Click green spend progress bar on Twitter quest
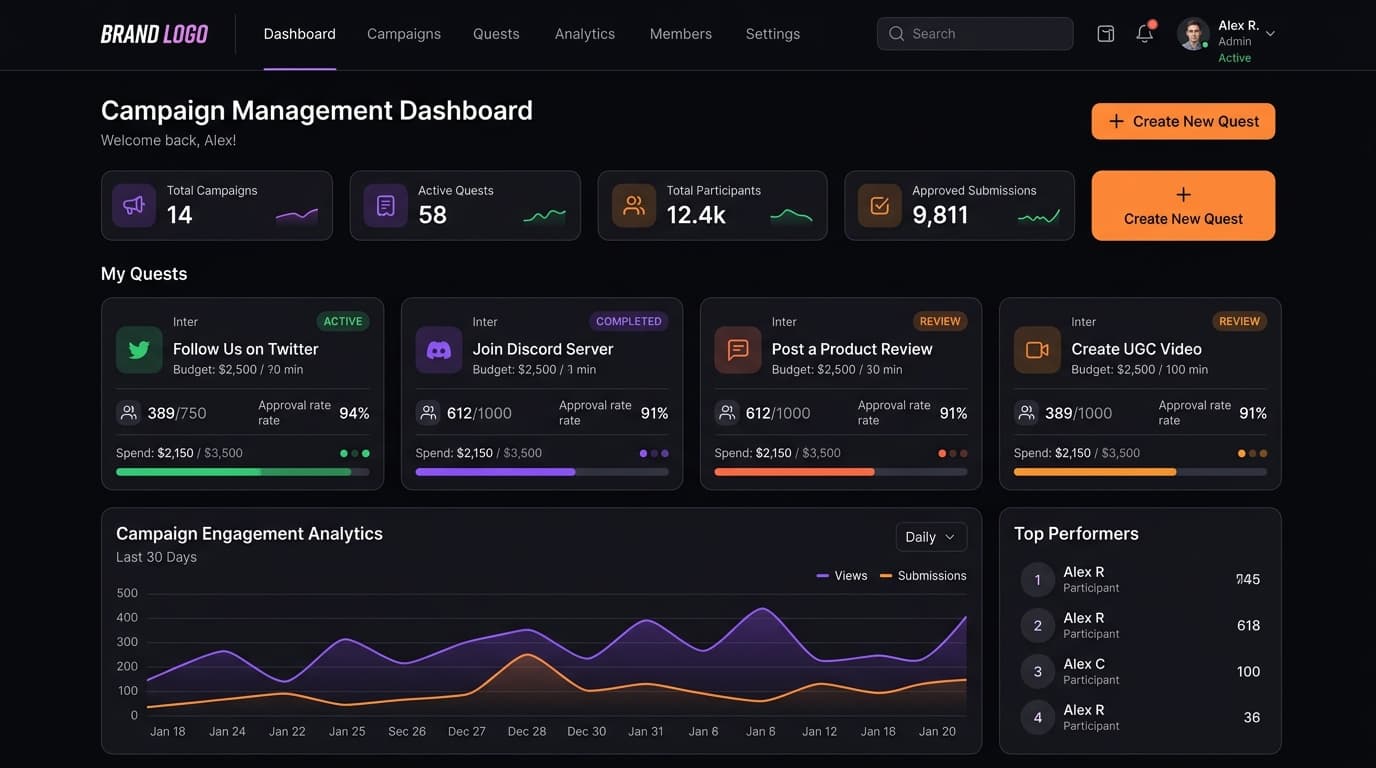This screenshot has width=1376, height=768. coord(243,472)
